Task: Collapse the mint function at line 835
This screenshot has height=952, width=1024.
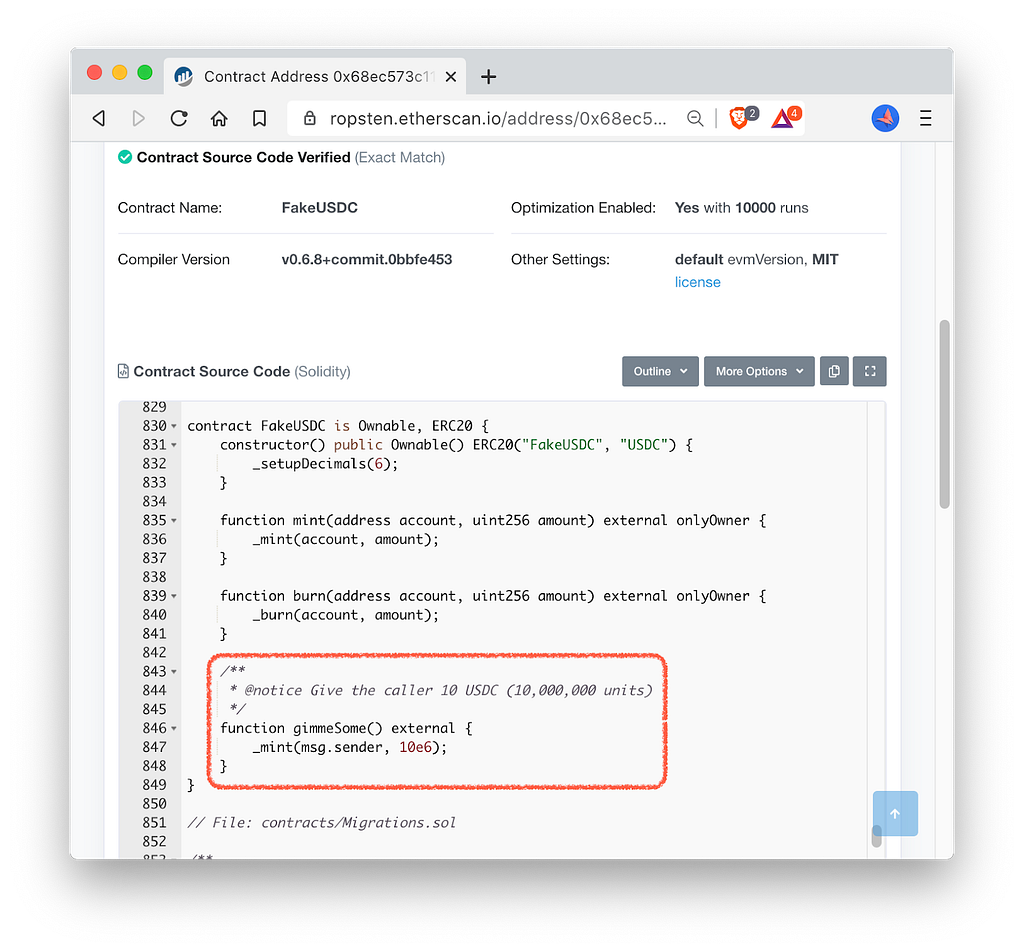Action: (174, 521)
